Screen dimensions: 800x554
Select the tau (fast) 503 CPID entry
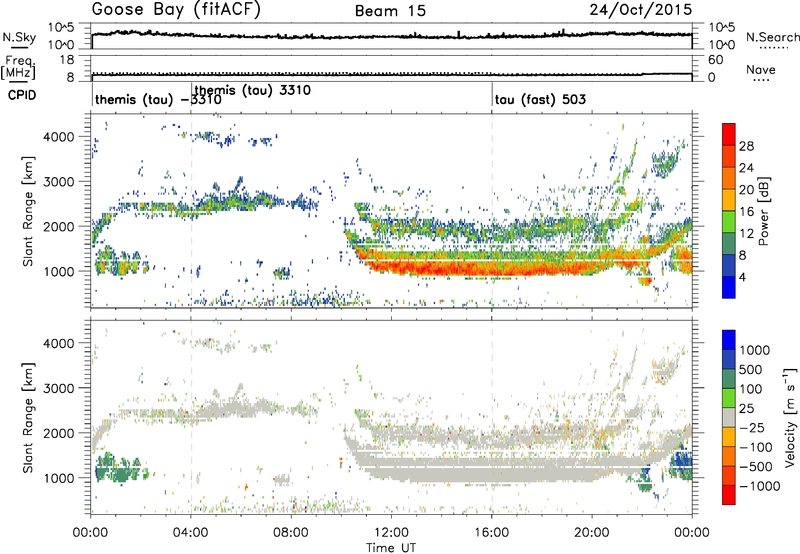point(540,99)
